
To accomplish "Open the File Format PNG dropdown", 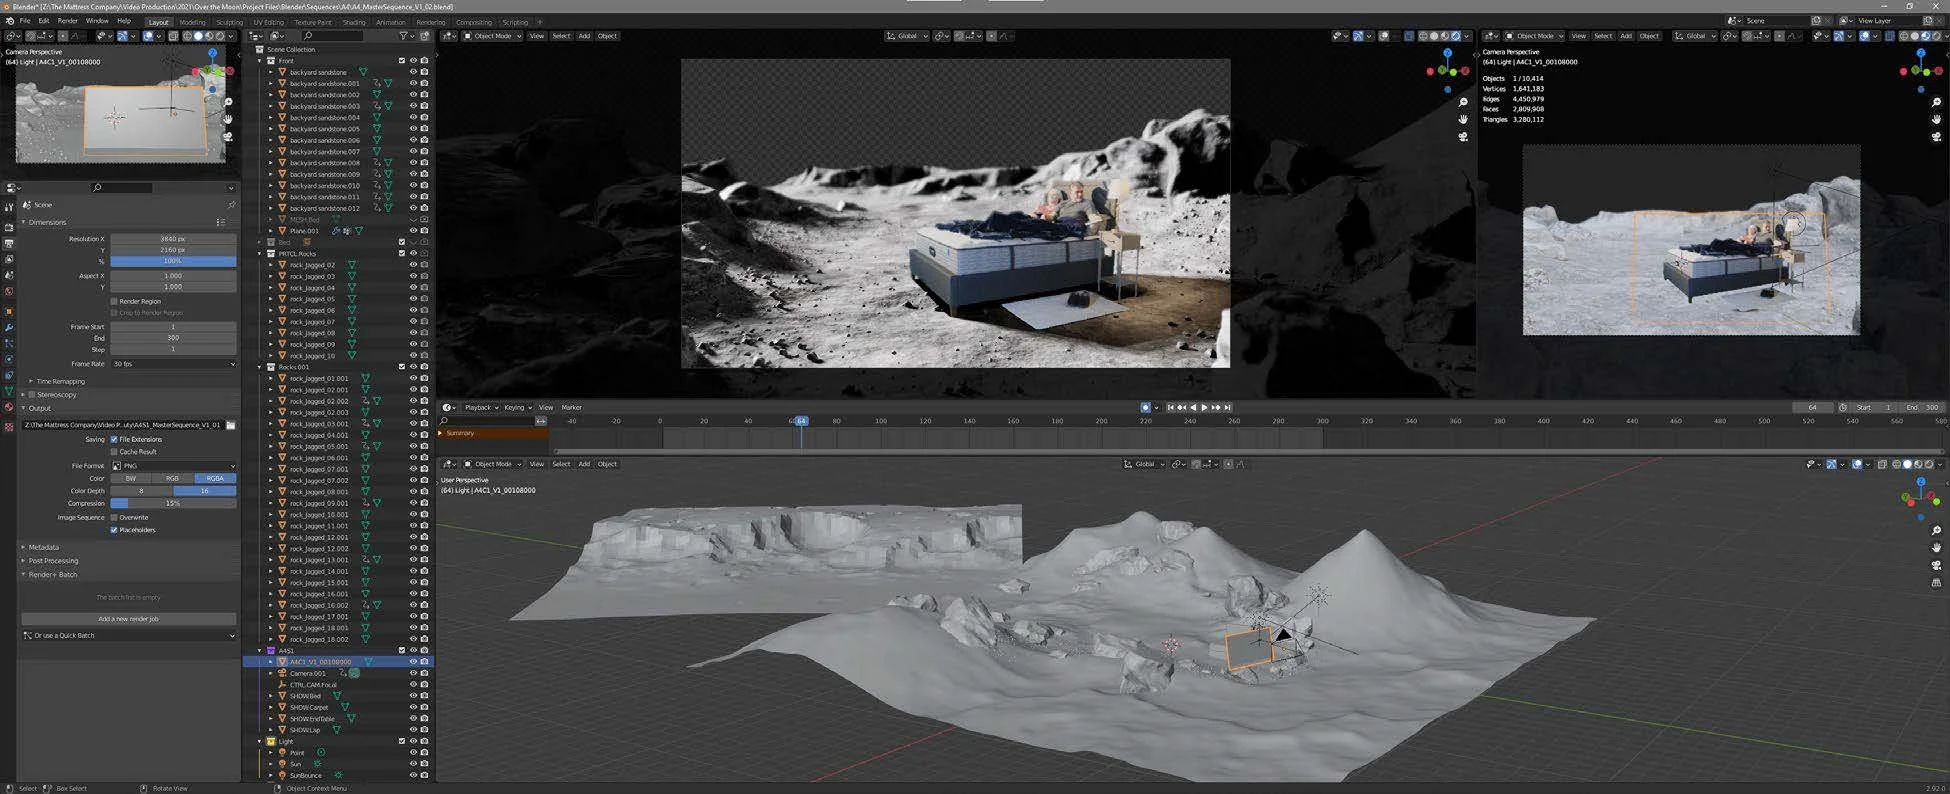I will pos(173,466).
